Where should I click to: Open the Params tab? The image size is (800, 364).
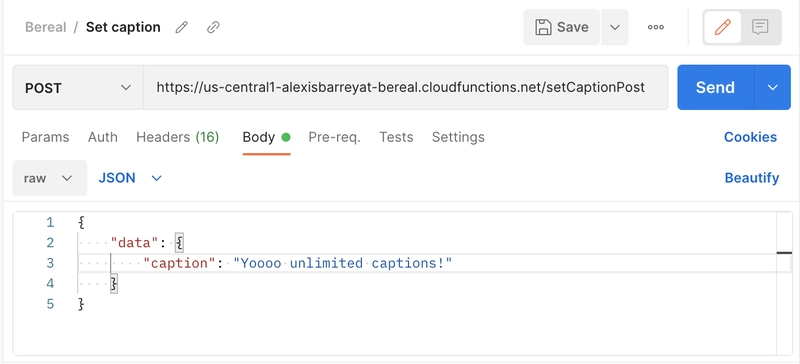45,137
